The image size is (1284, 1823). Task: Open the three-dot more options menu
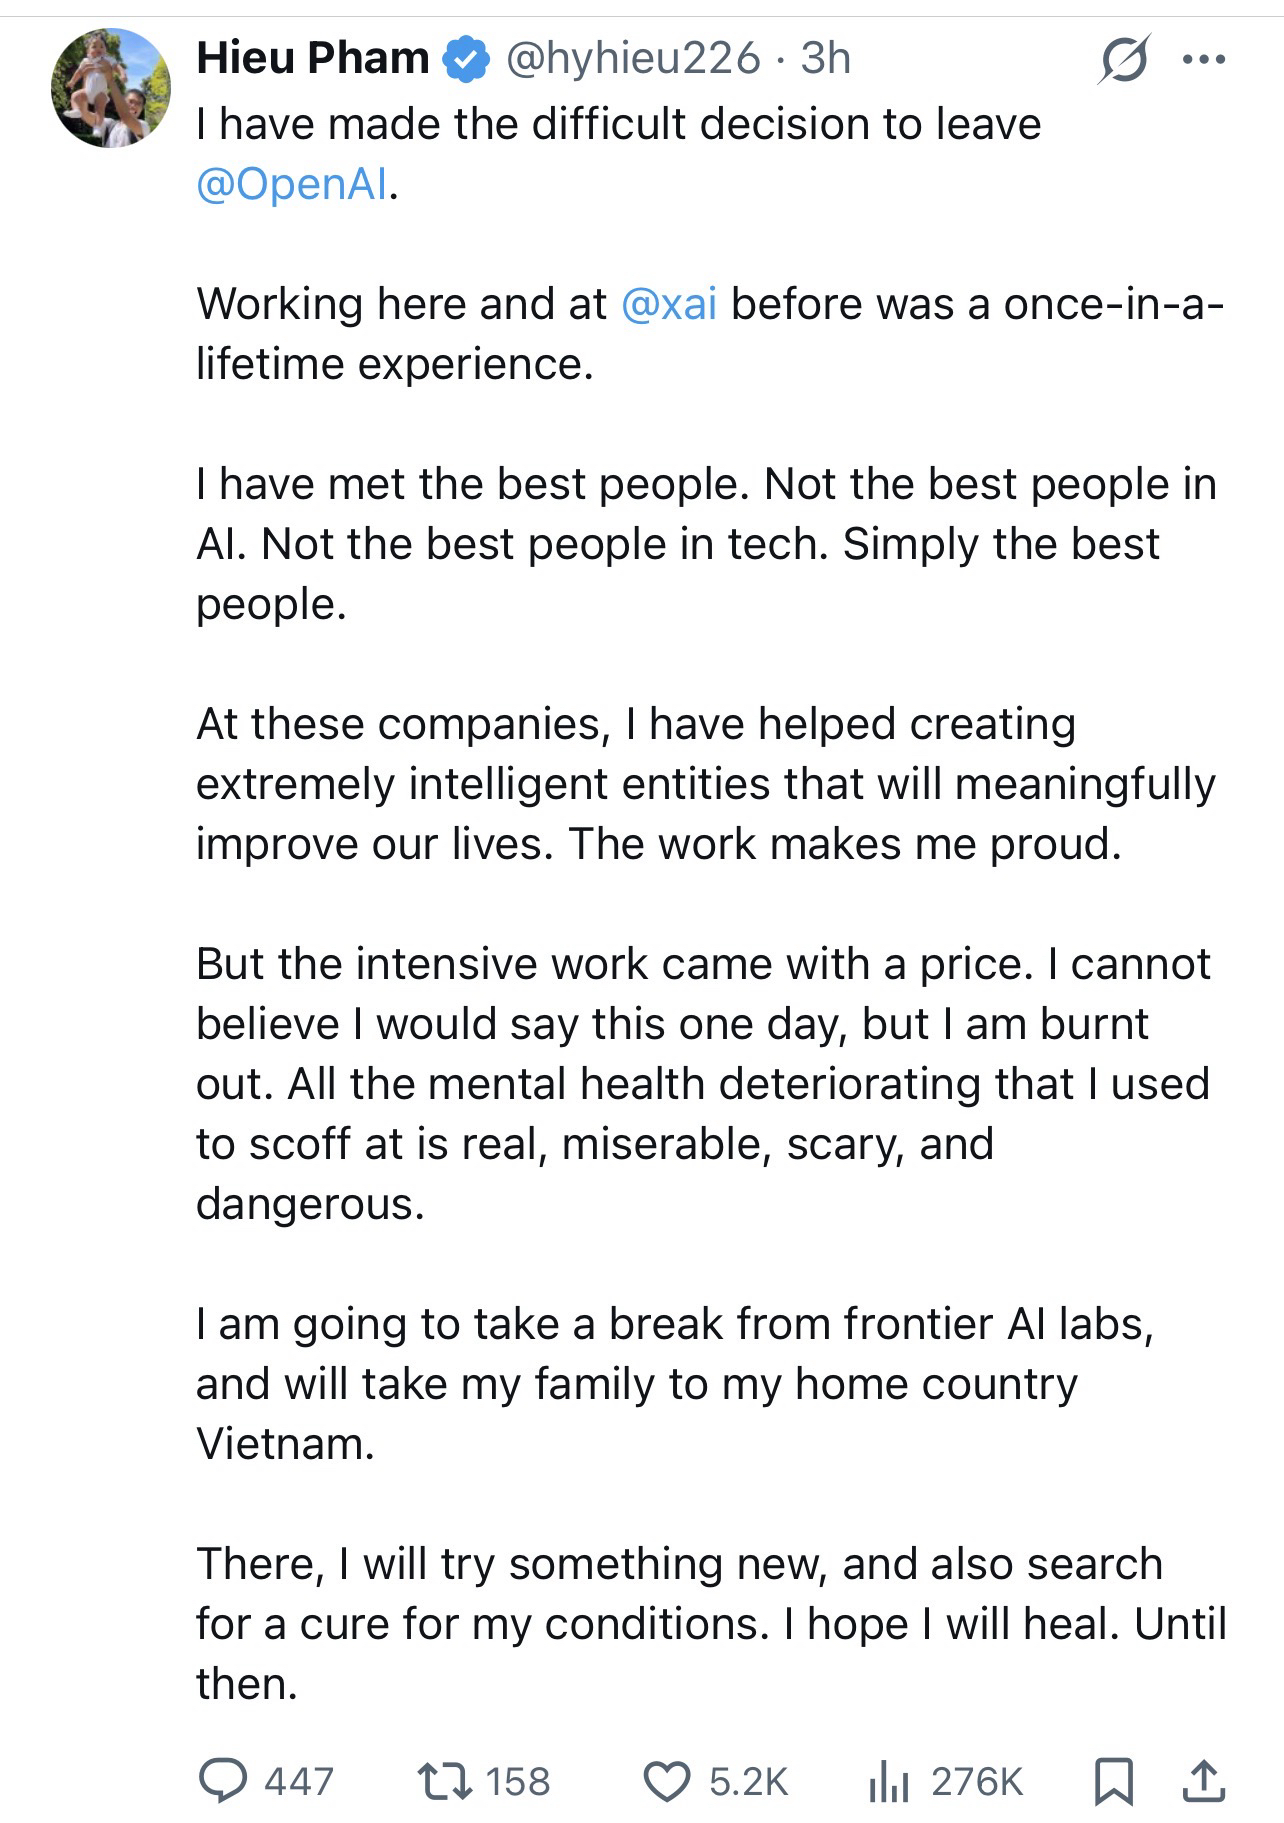pos(1203,60)
